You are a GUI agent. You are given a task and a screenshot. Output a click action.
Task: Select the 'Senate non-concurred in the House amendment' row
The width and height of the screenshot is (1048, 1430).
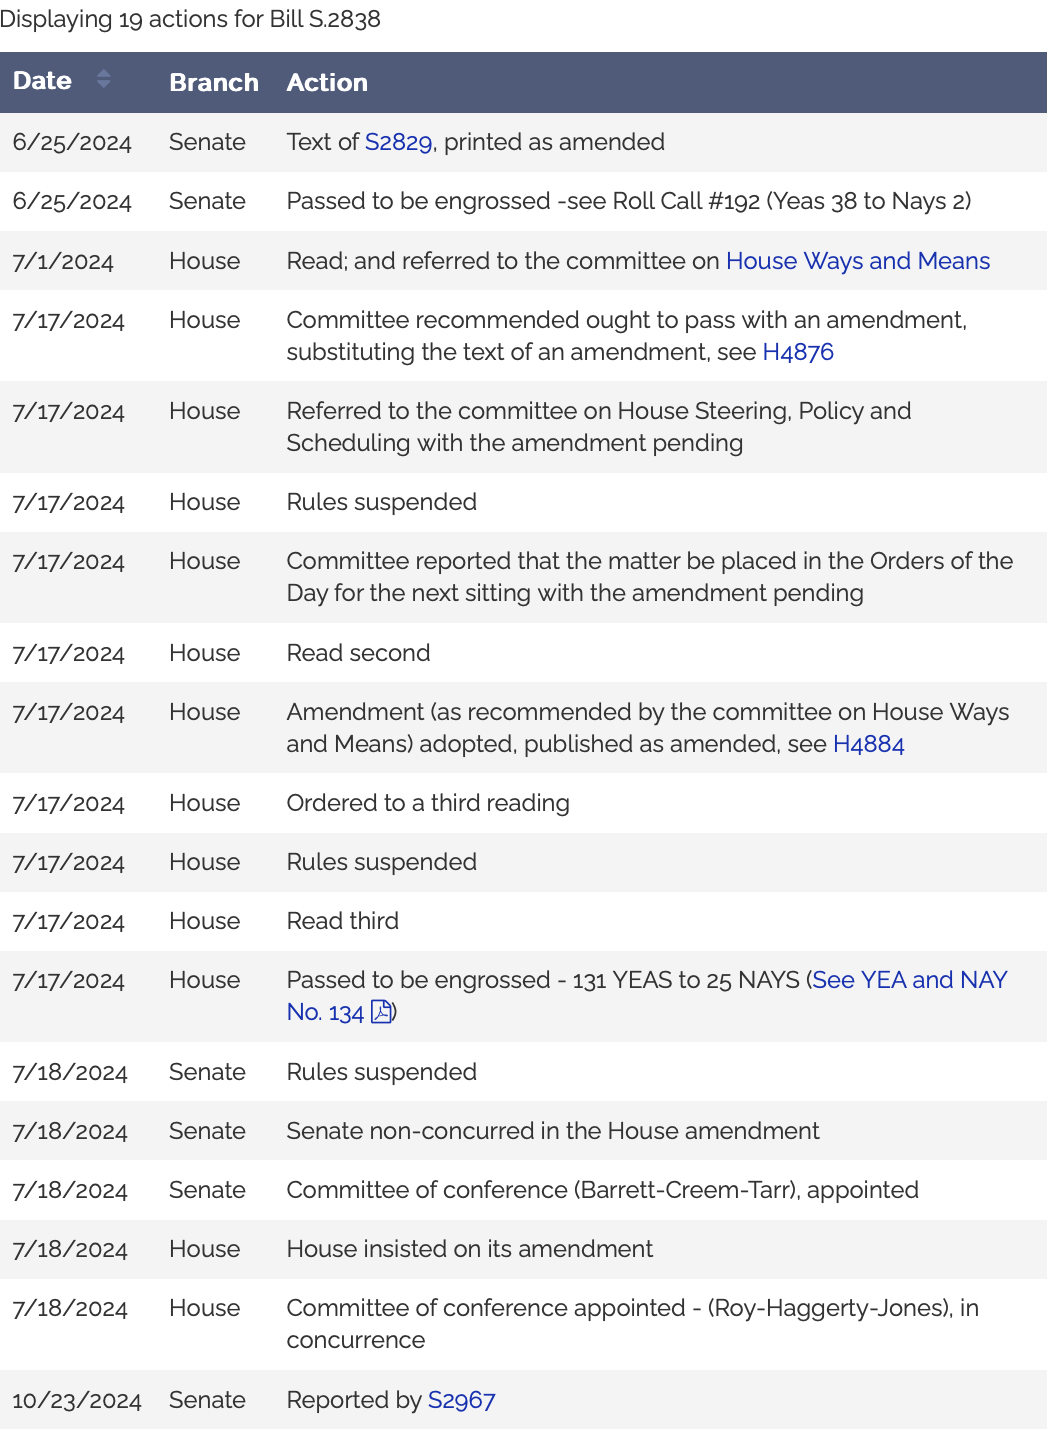[x=552, y=1131]
